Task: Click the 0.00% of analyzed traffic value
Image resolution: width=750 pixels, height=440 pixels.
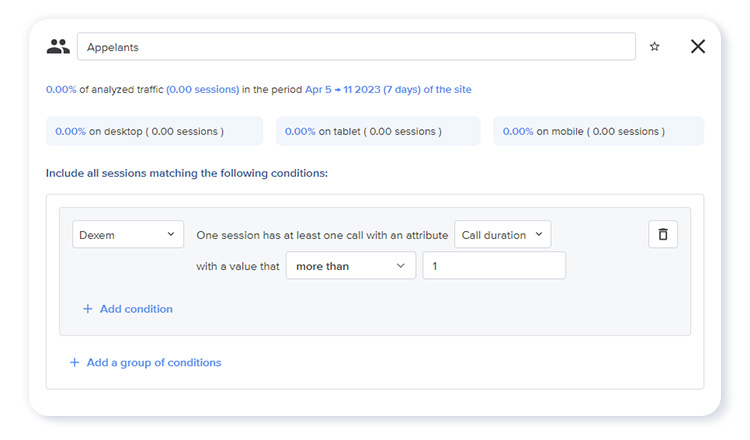Action: [60, 90]
